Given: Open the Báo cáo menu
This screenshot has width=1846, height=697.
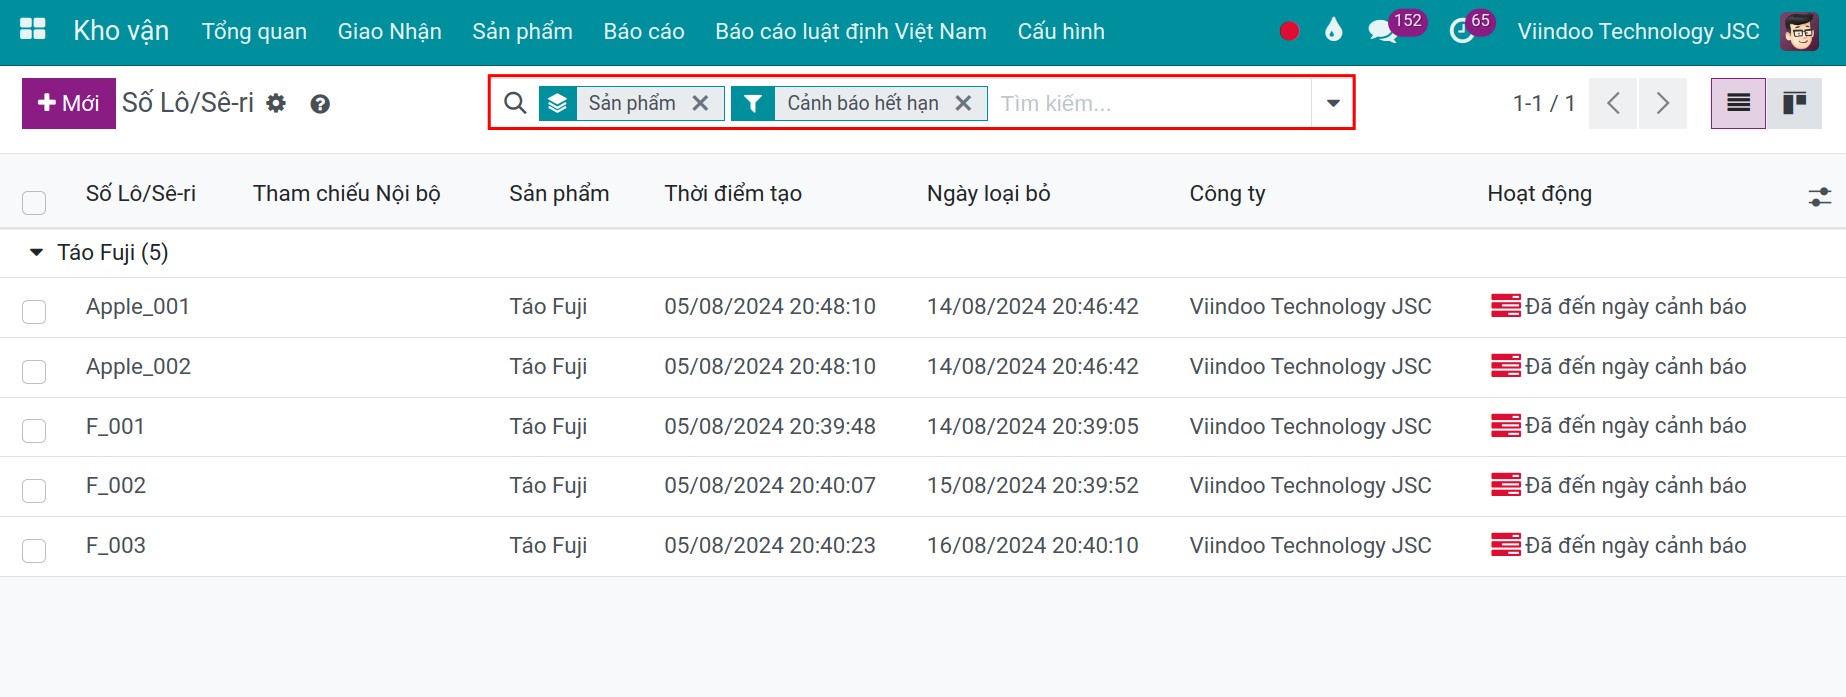Looking at the screenshot, I should pyautogui.click(x=644, y=31).
